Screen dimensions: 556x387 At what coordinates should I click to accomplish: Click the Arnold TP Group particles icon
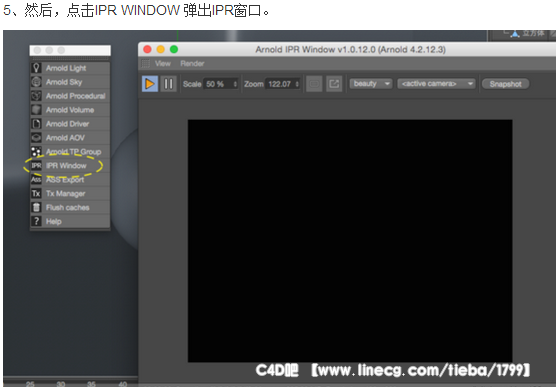[x=36, y=152]
